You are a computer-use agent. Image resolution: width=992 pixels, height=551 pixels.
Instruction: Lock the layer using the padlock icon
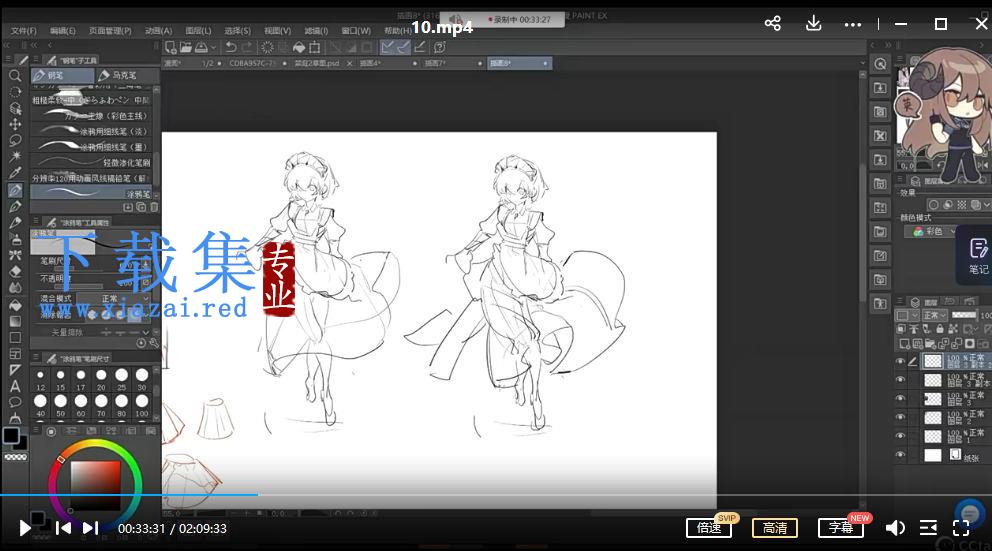(x=939, y=329)
